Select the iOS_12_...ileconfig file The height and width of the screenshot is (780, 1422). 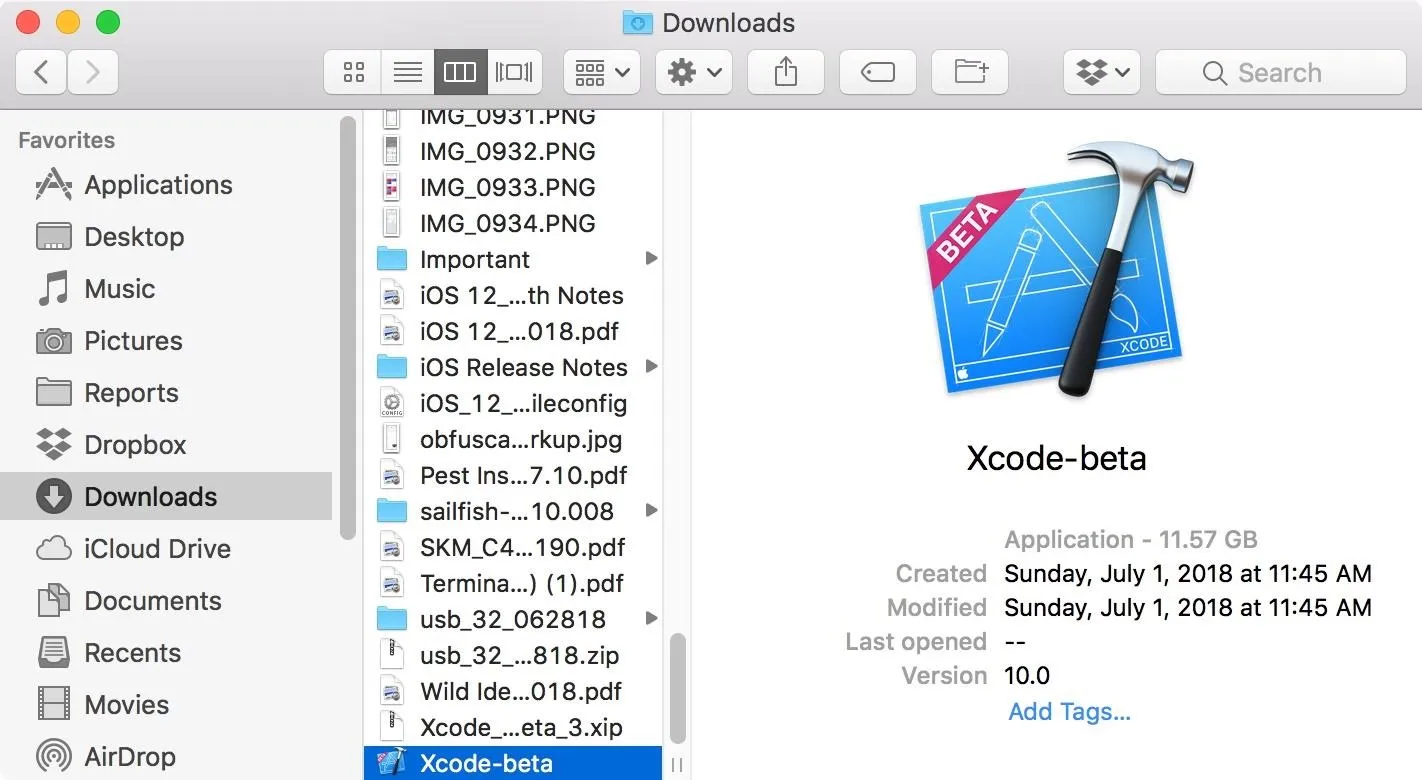point(513,403)
